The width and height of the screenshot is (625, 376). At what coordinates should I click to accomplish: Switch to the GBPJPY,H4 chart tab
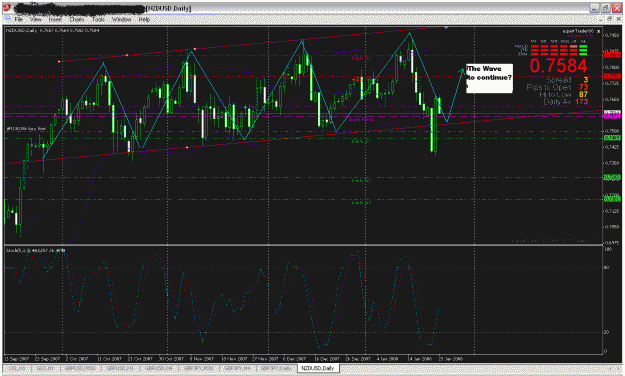238,368
